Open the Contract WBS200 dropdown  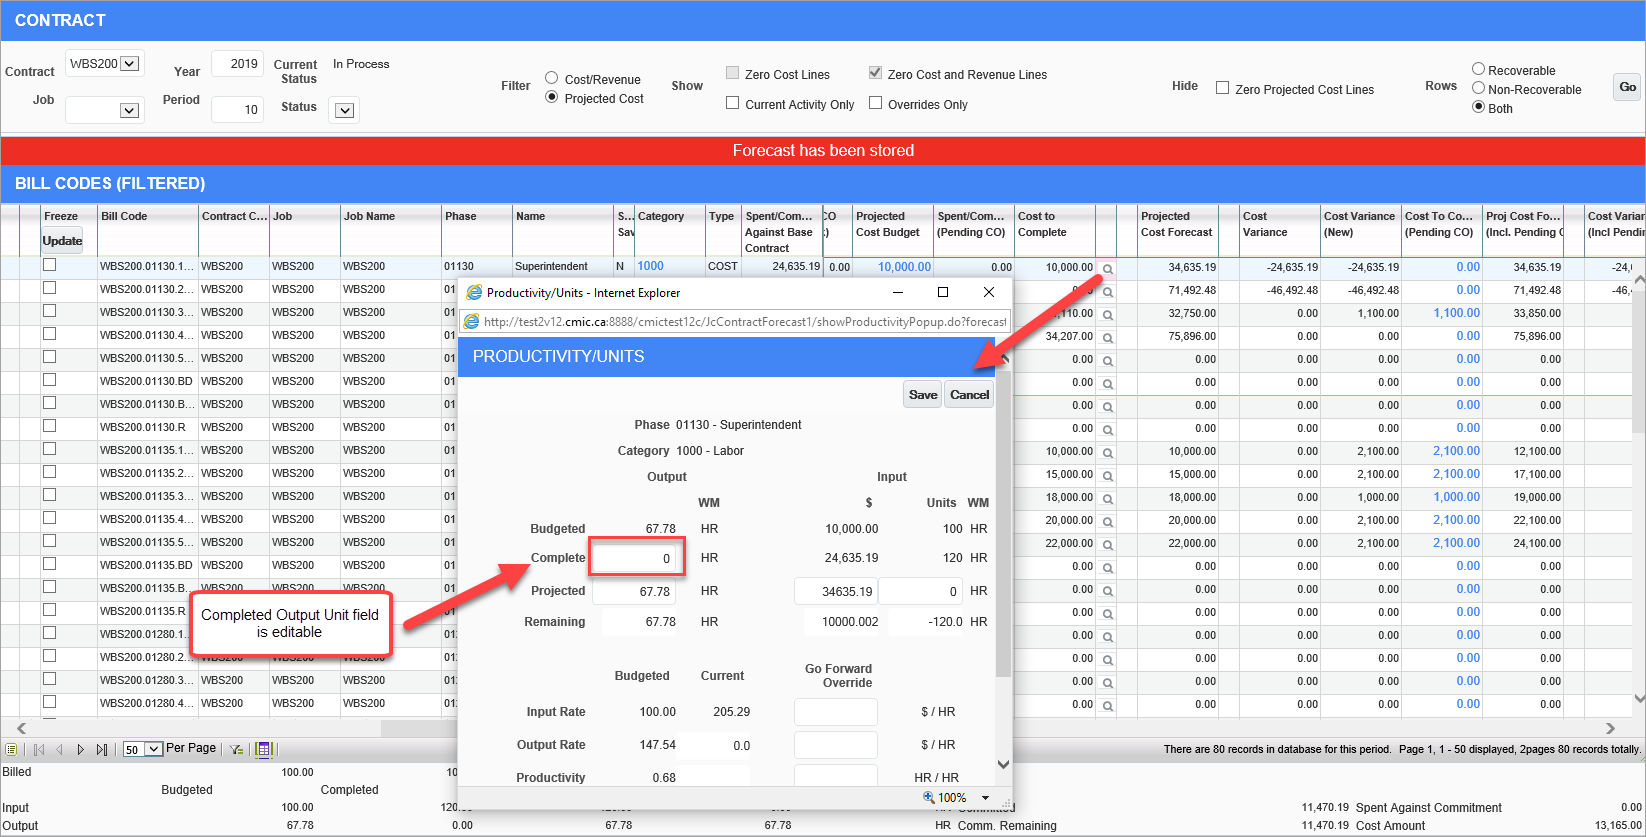pos(105,64)
